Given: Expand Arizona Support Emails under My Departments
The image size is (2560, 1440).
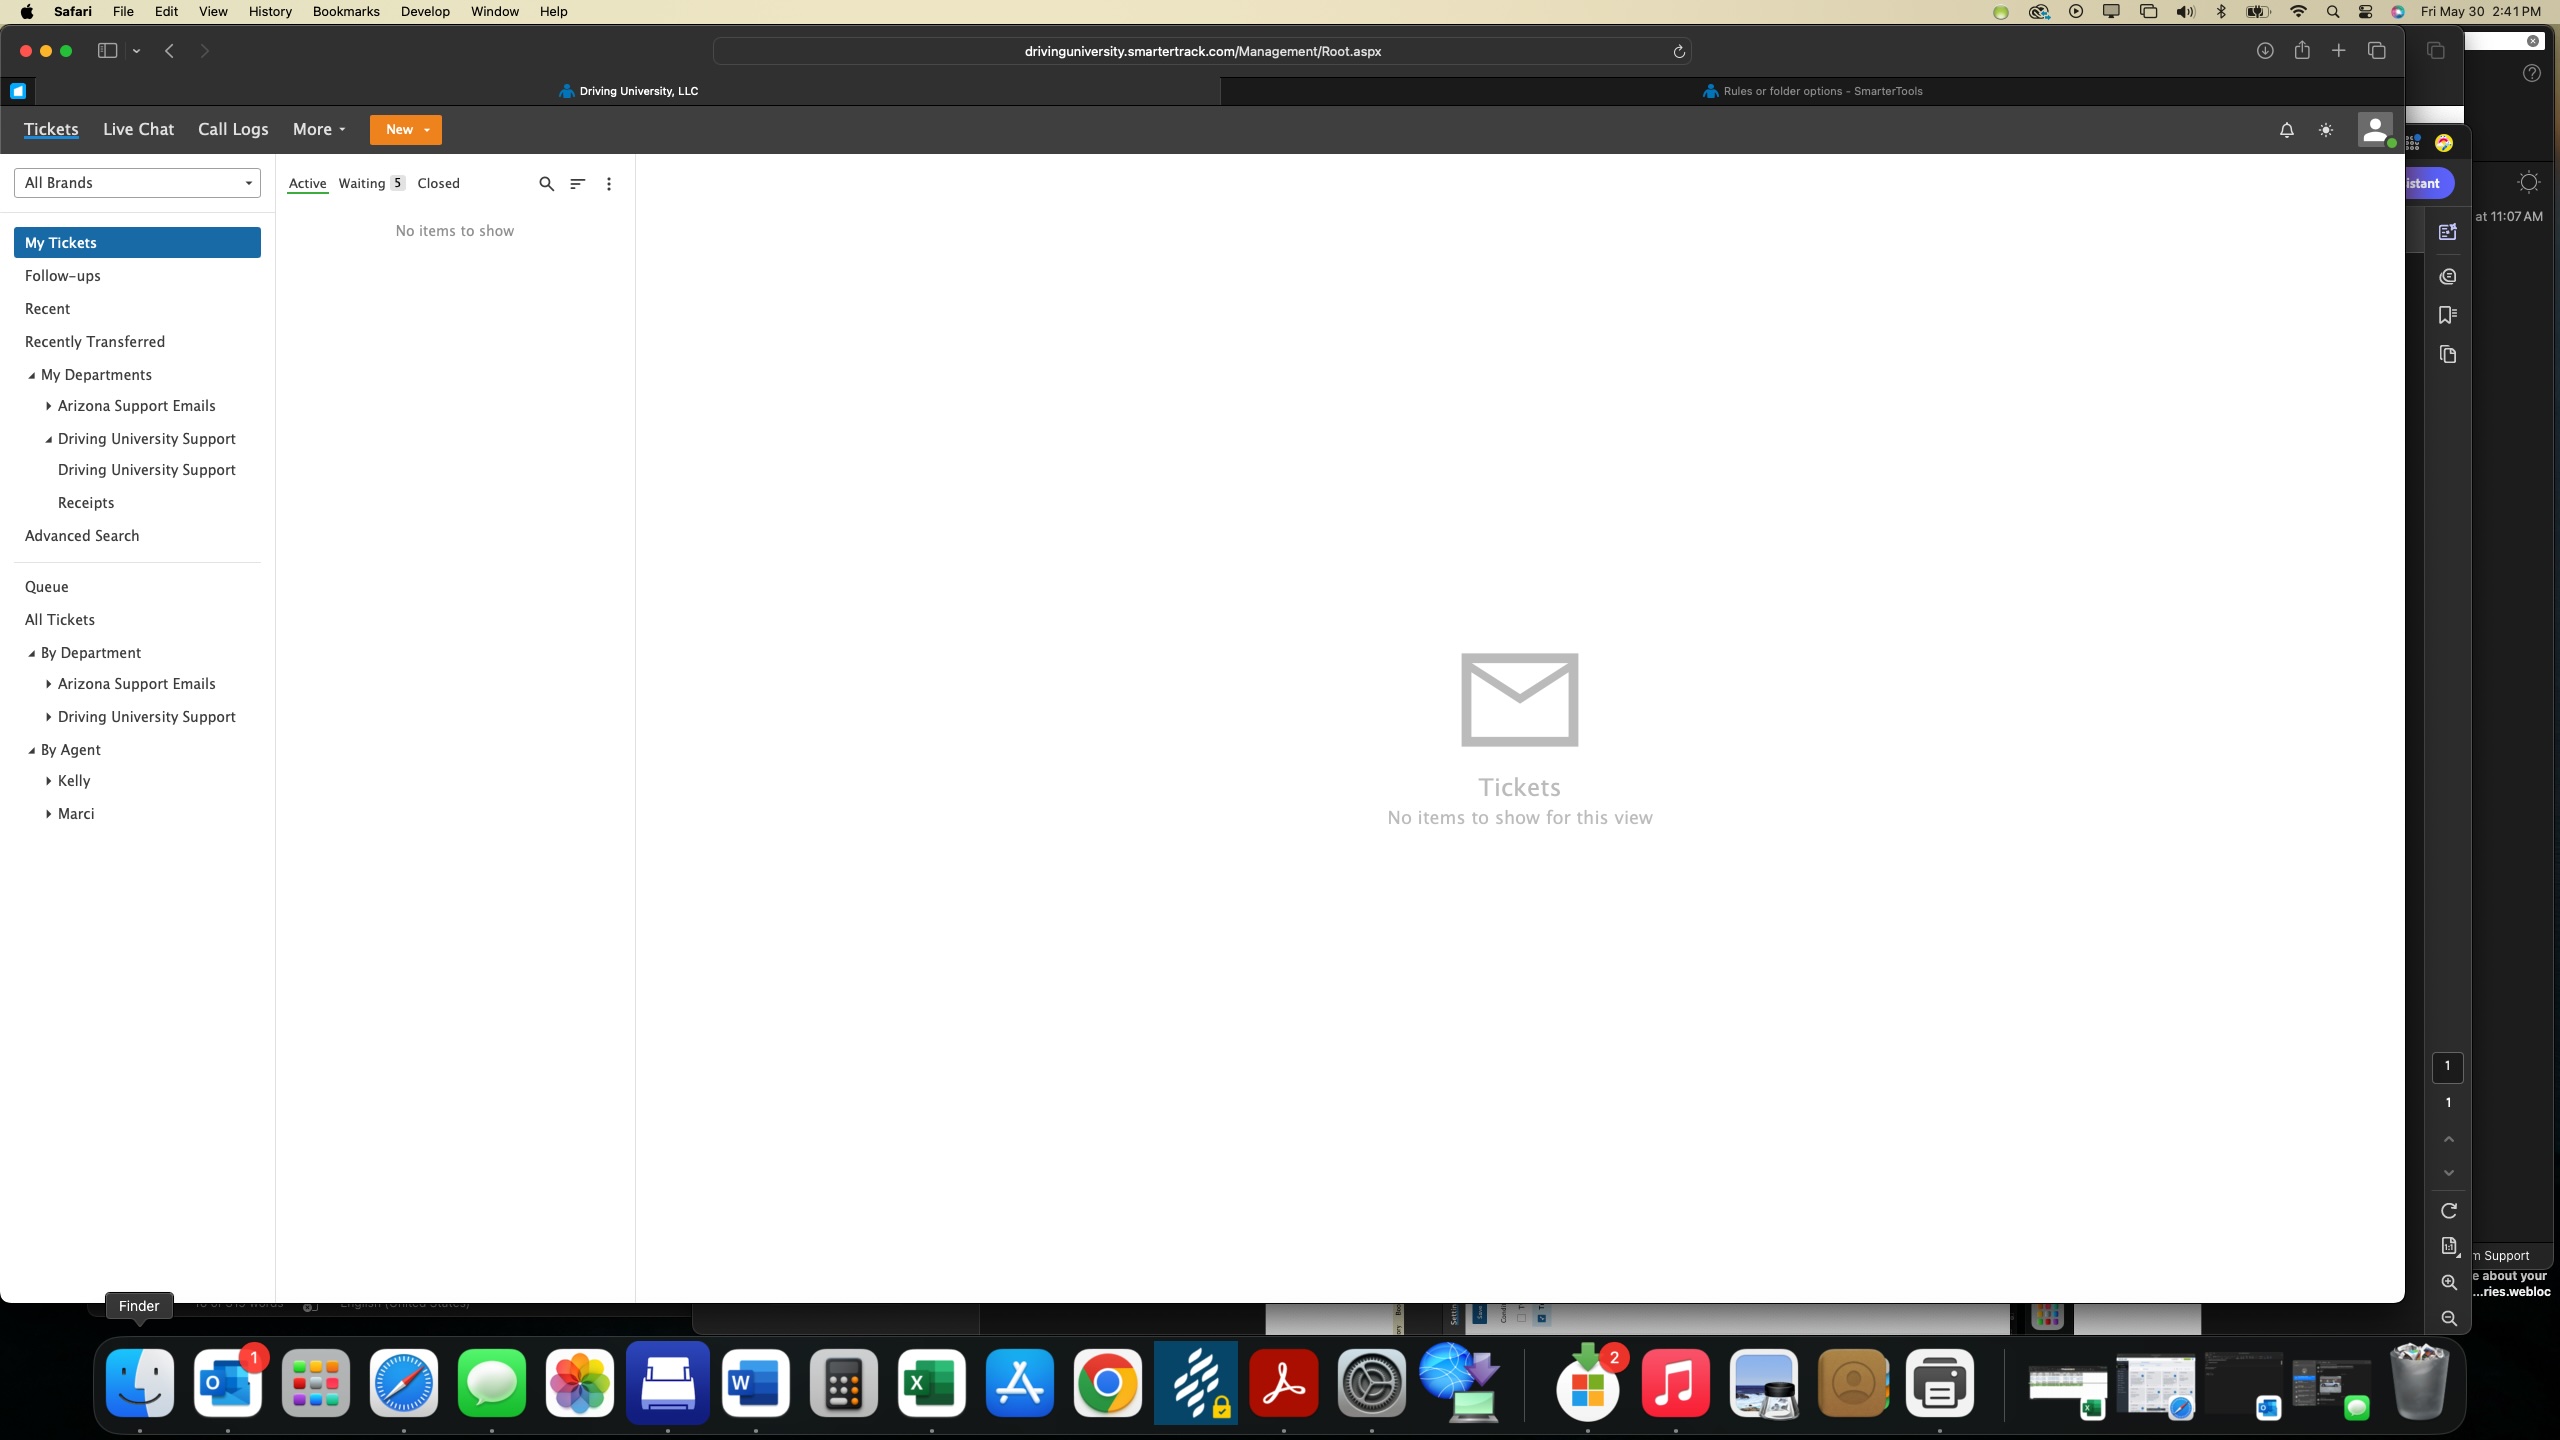Looking at the screenshot, I should [x=48, y=406].
